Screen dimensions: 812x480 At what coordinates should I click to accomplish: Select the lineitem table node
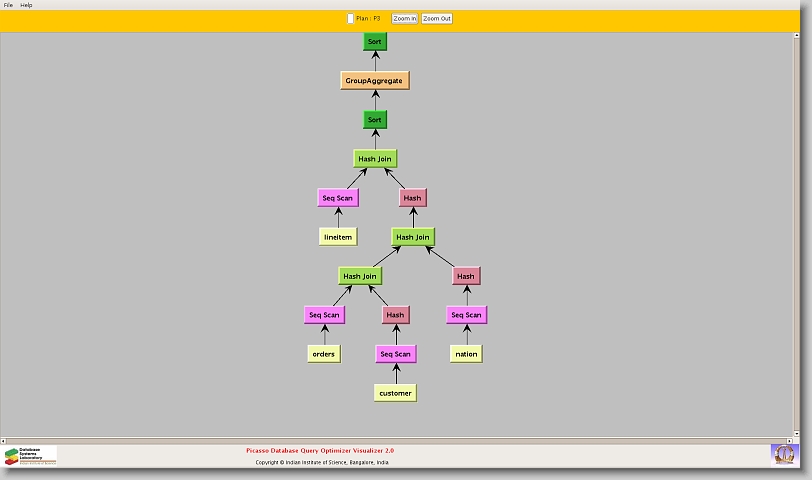point(338,237)
